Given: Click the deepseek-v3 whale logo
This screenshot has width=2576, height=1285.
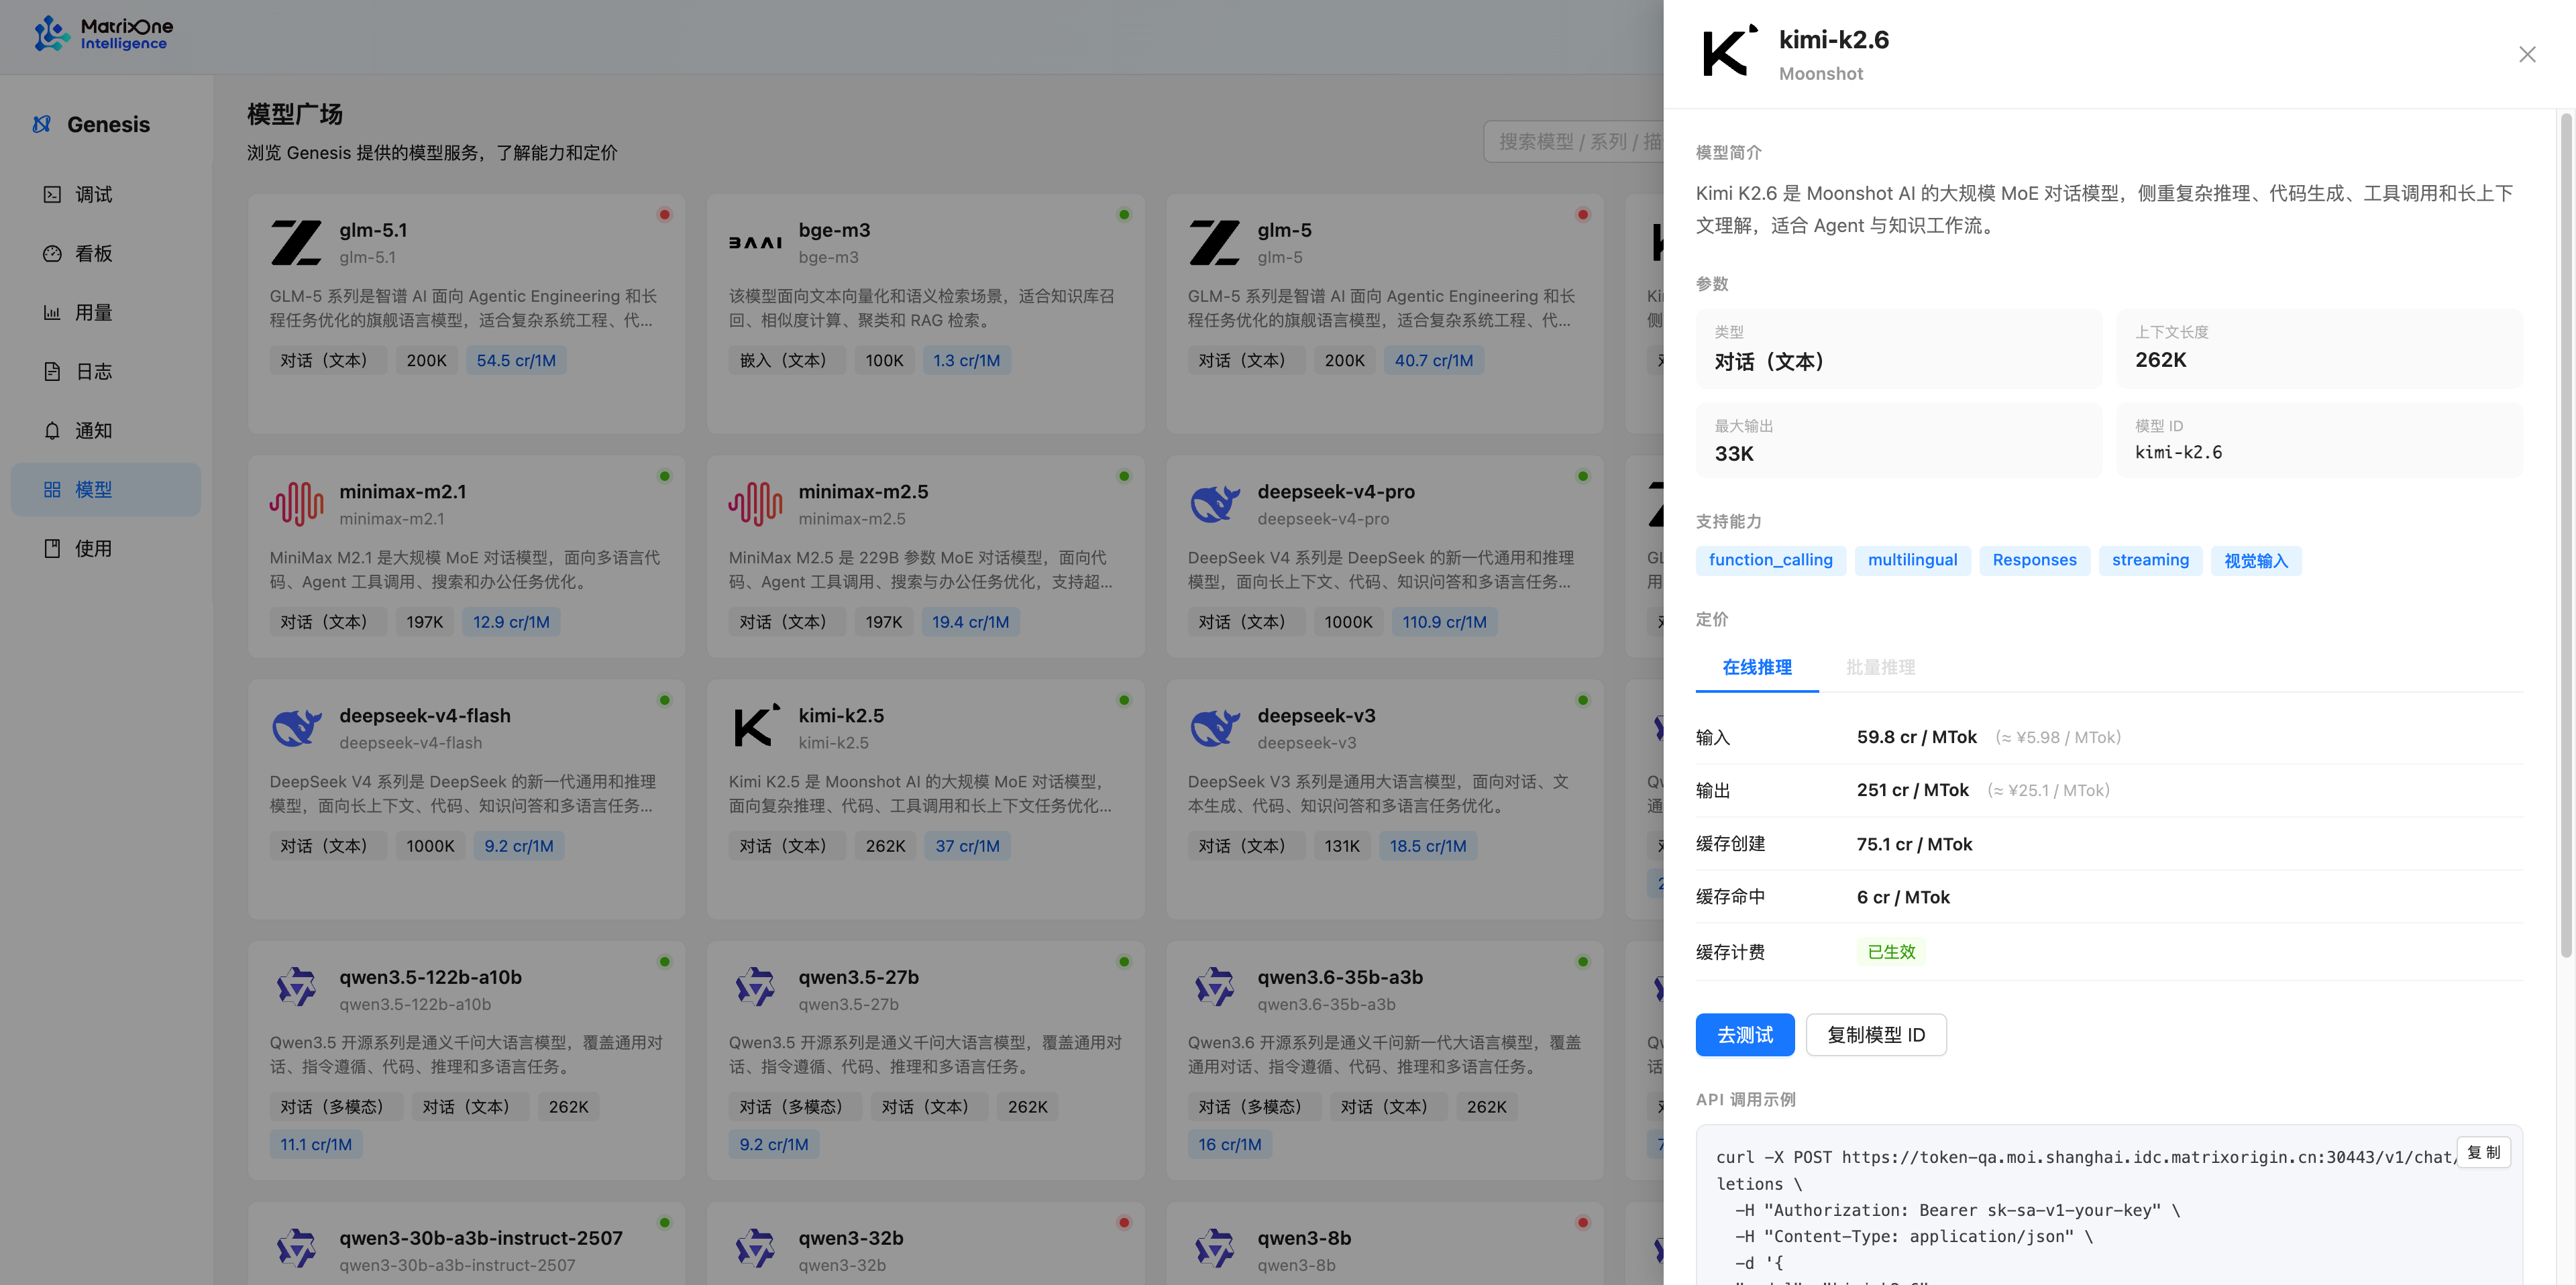Looking at the screenshot, I should click(1214, 728).
